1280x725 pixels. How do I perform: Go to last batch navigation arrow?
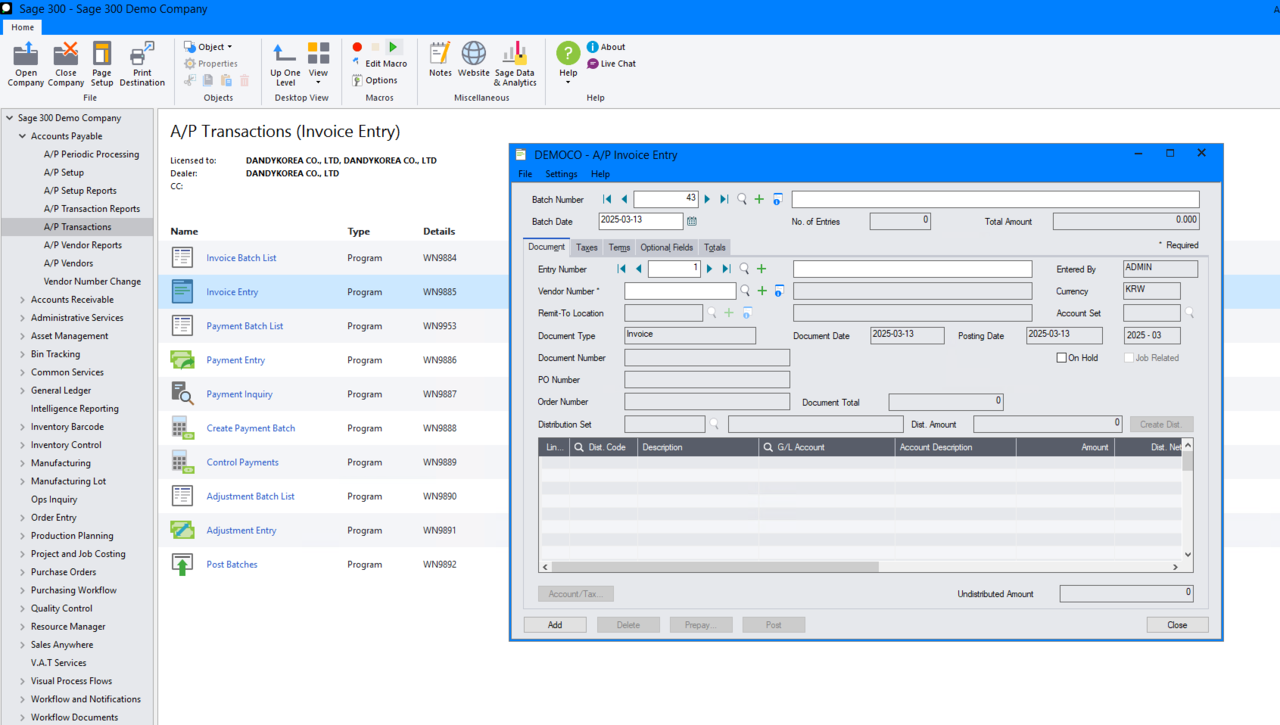[724, 200]
